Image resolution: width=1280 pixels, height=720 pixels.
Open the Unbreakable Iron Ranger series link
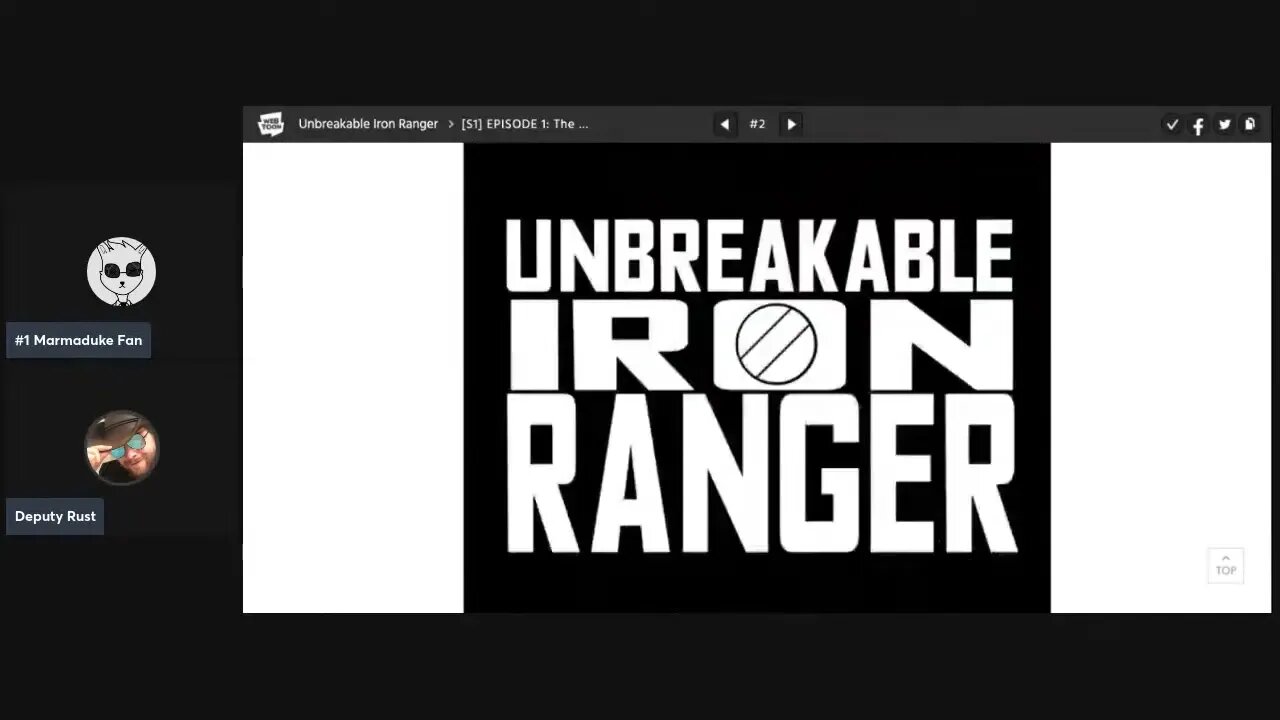[368, 124]
